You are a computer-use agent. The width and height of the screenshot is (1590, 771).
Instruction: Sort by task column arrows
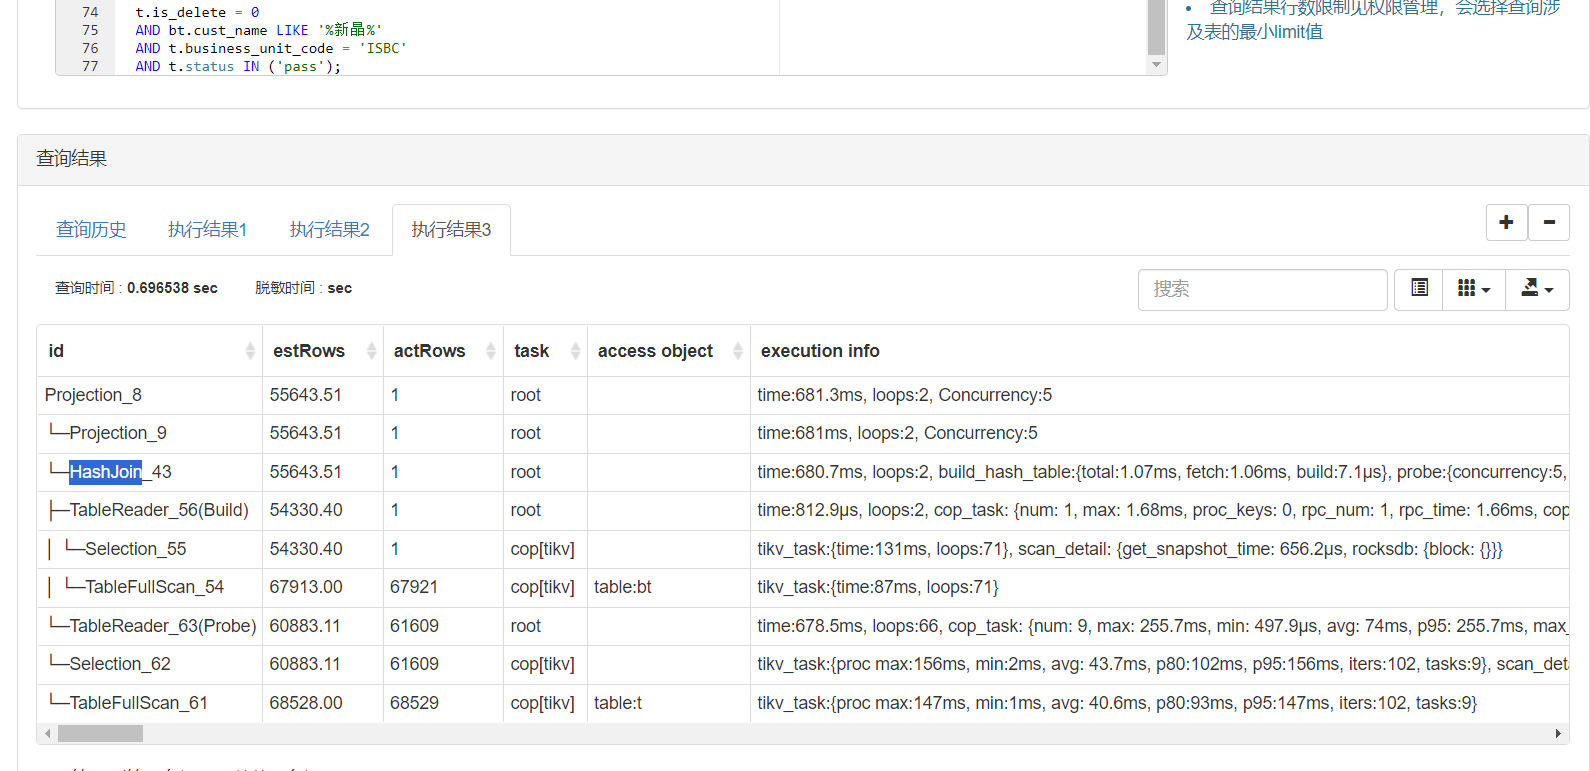[575, 351]
